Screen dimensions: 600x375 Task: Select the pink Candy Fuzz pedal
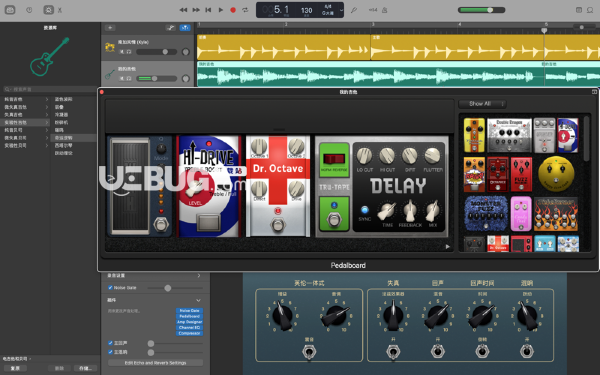click(521, 214)
